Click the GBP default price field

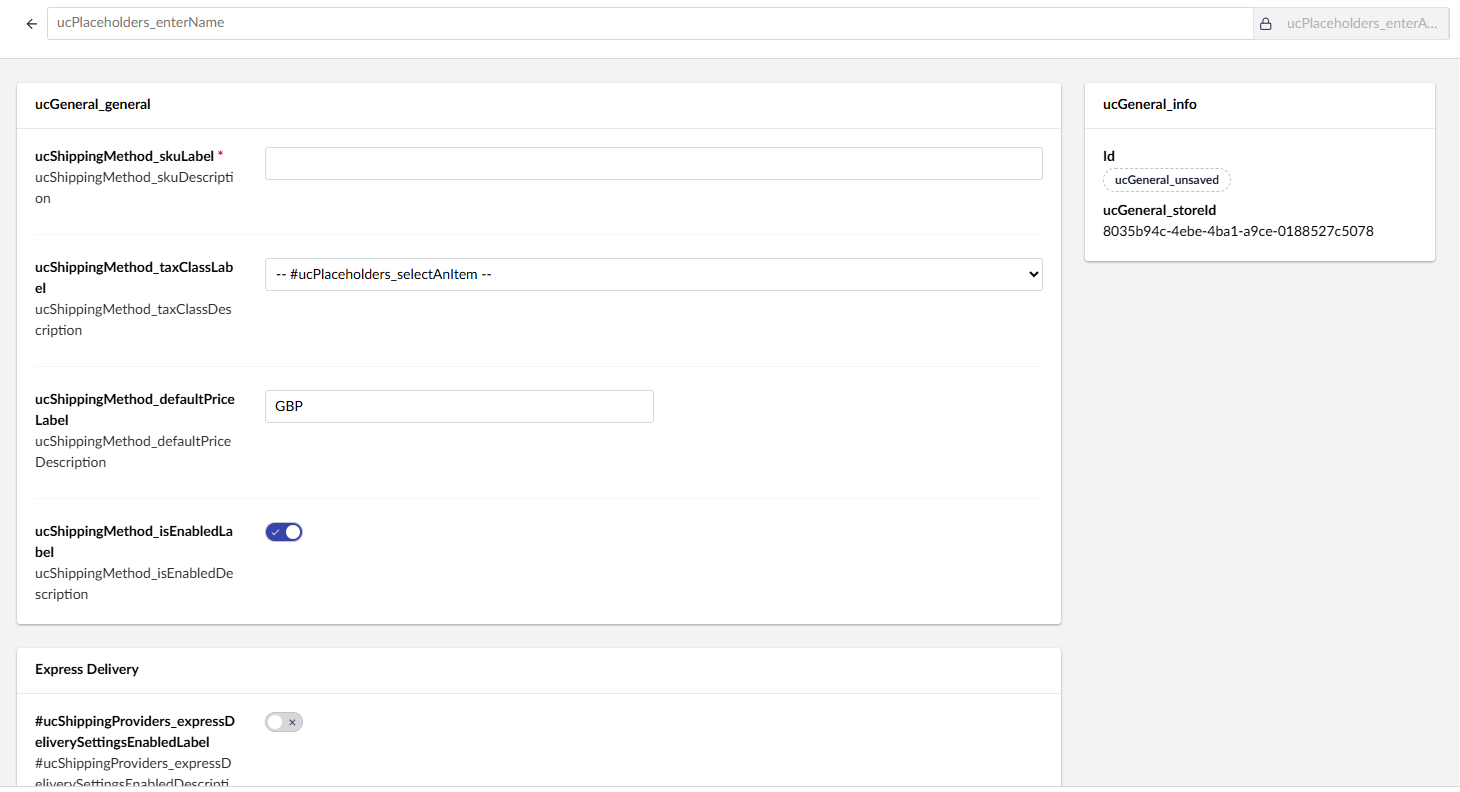pos(459,407)
